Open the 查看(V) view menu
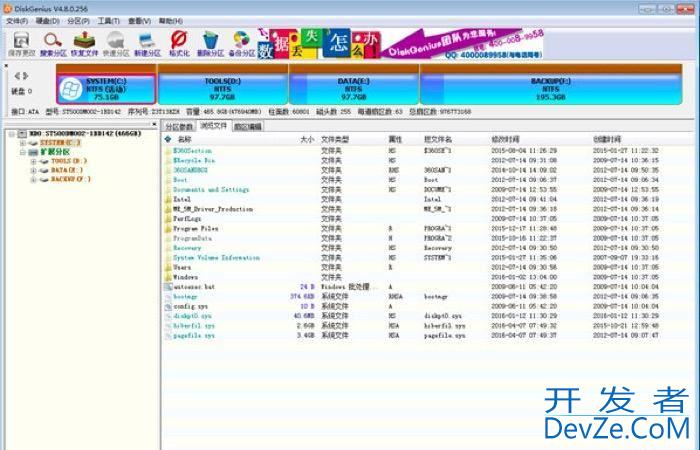Image resolution: width=700 pixels, height=450 pixels. (x=139, y=21)
